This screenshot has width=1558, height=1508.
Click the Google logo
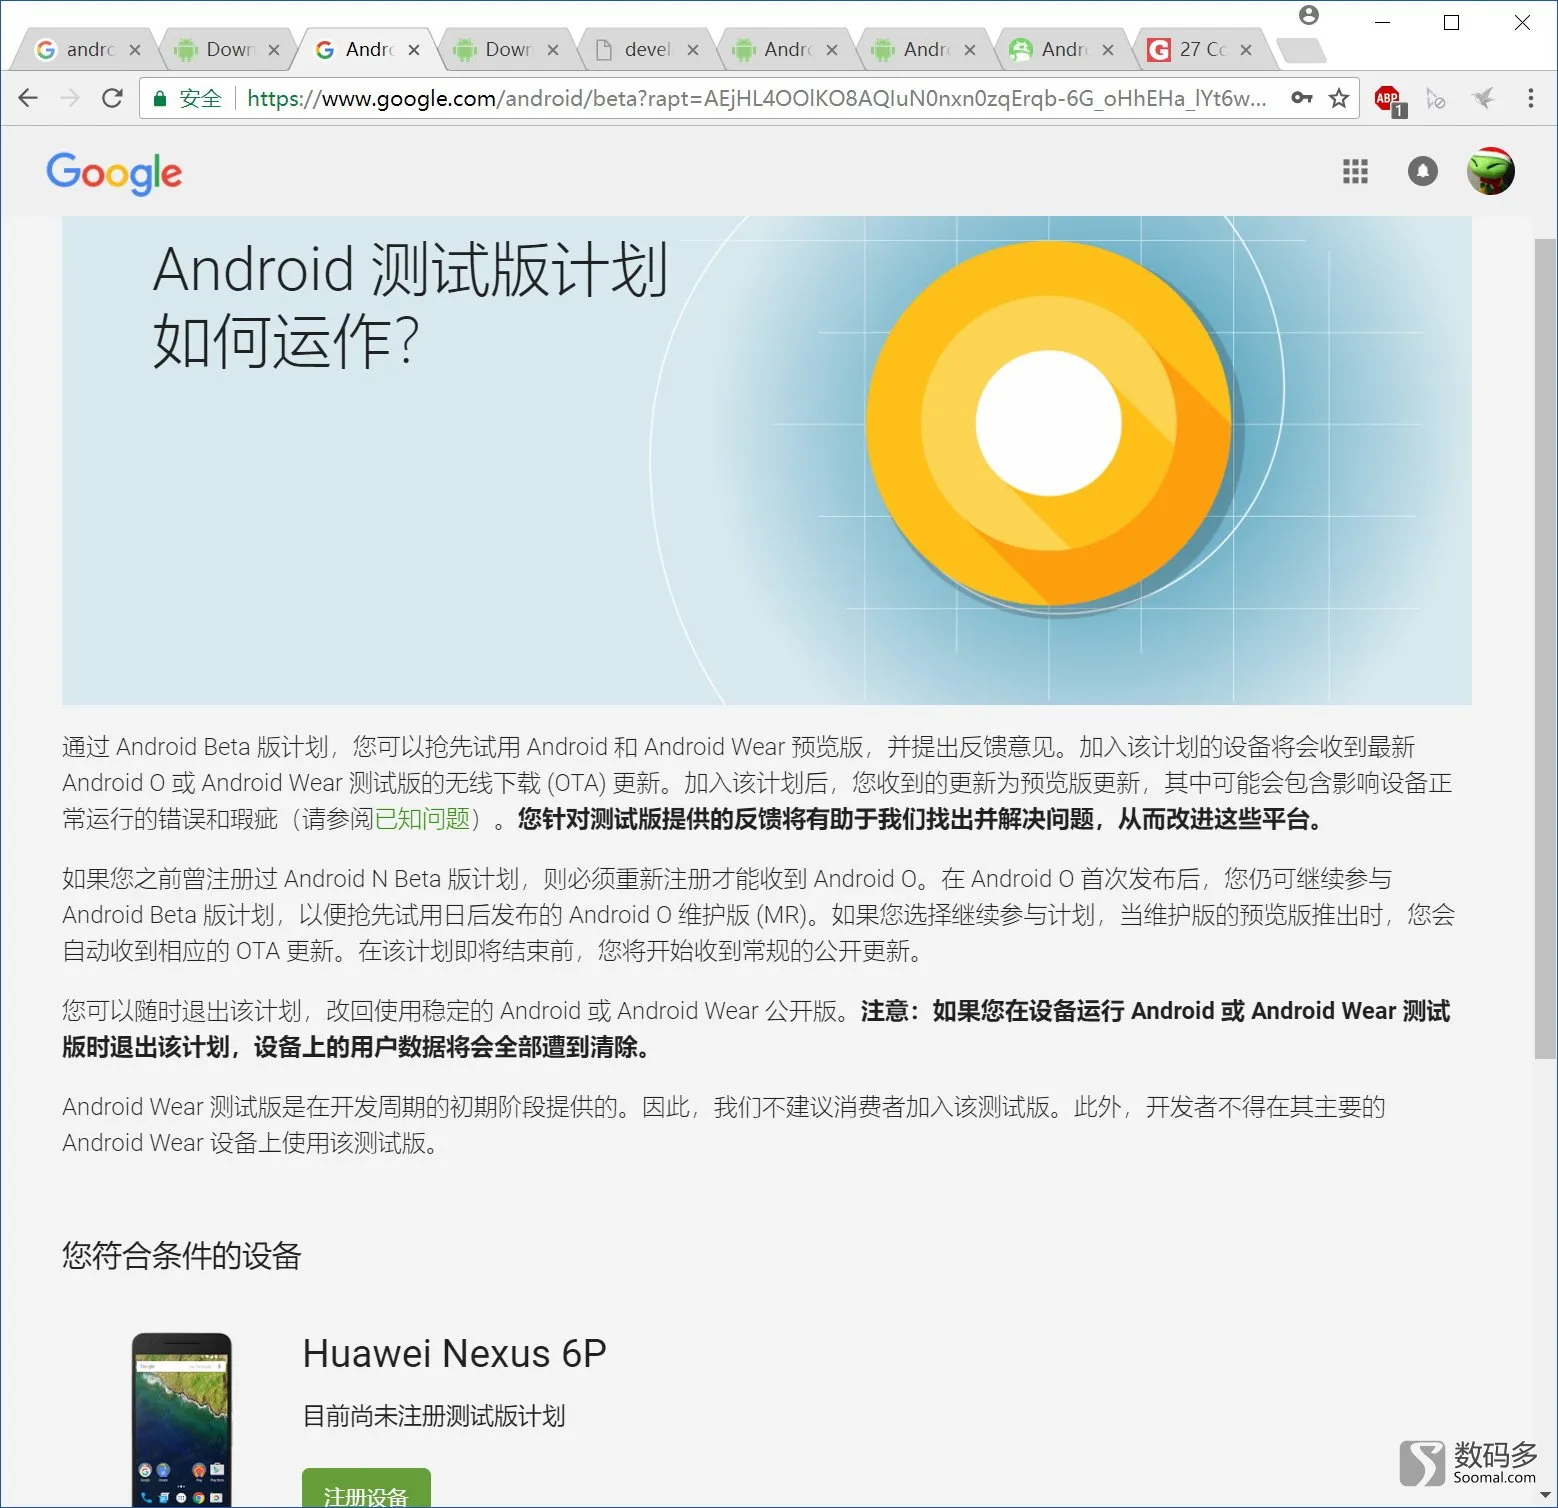point(114,173)
